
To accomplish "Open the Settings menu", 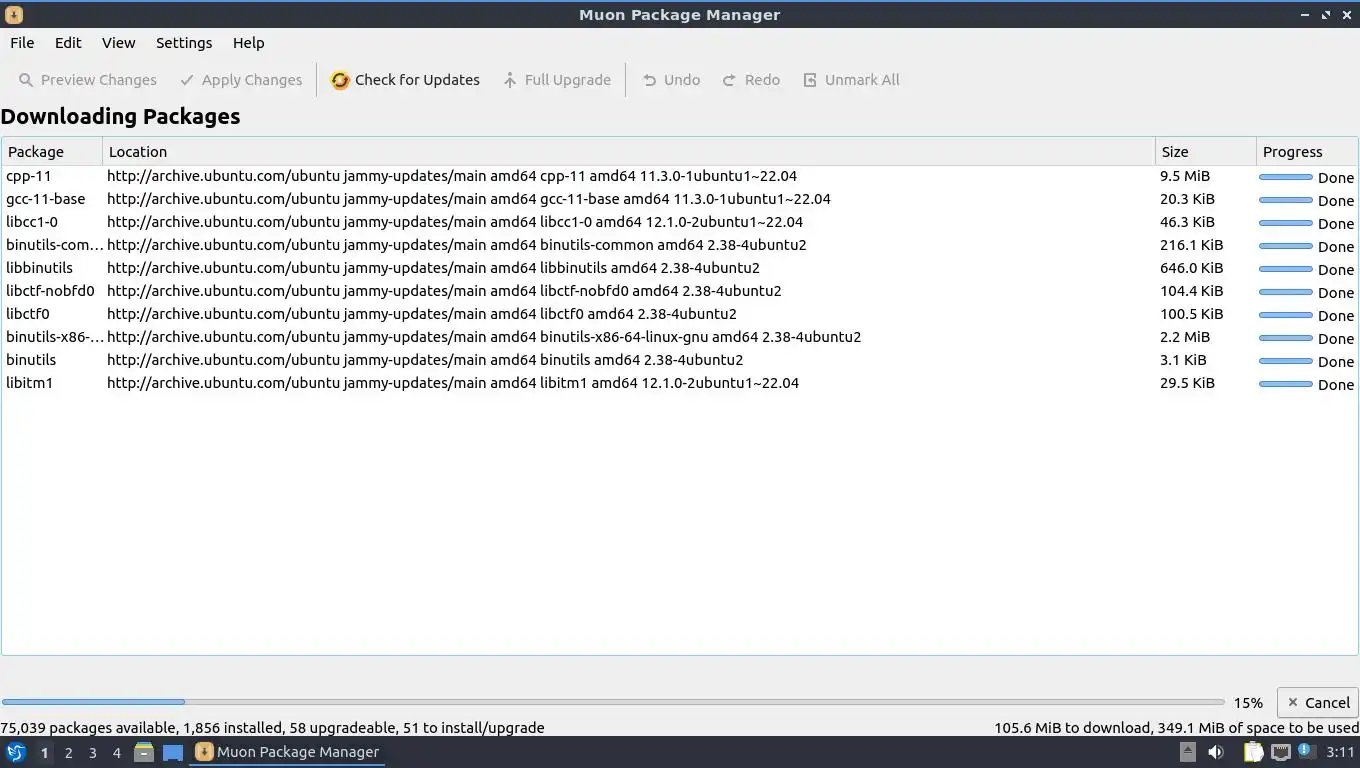I will [x=184, y=43].
